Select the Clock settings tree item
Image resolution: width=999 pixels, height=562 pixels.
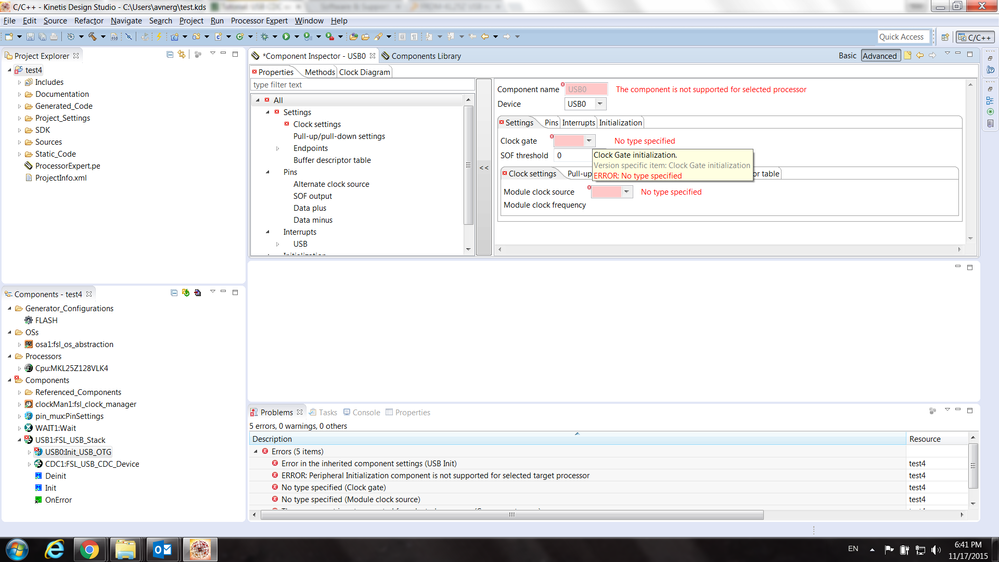(x=317, y=124)
